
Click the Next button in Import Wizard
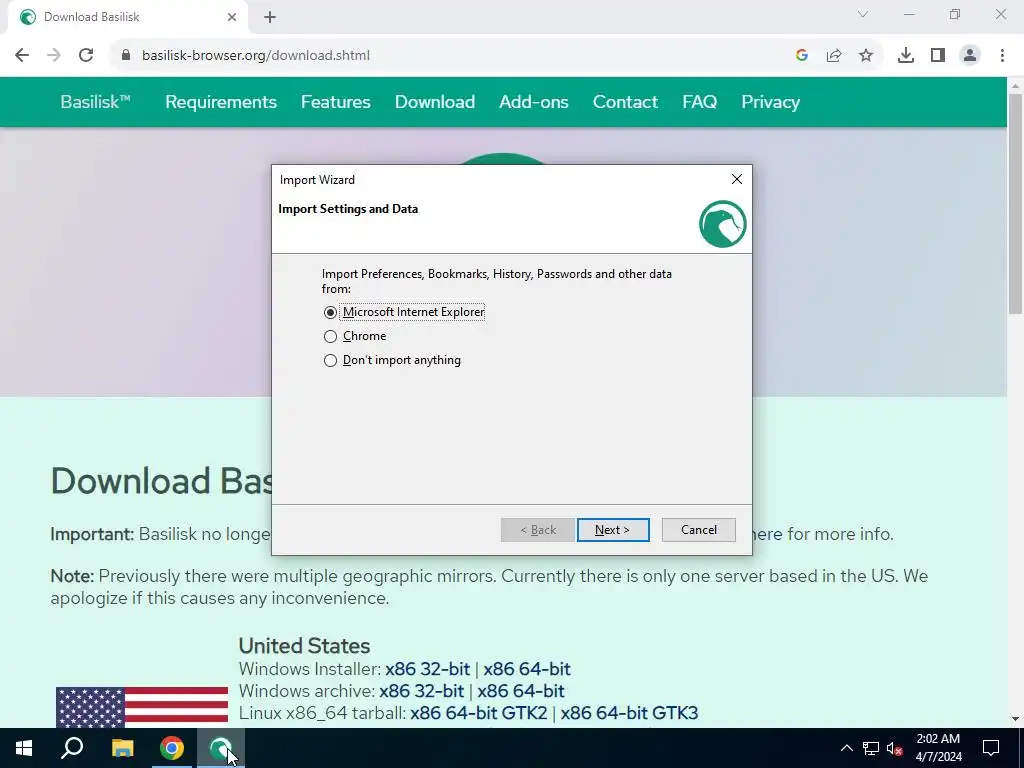point(613,530)
